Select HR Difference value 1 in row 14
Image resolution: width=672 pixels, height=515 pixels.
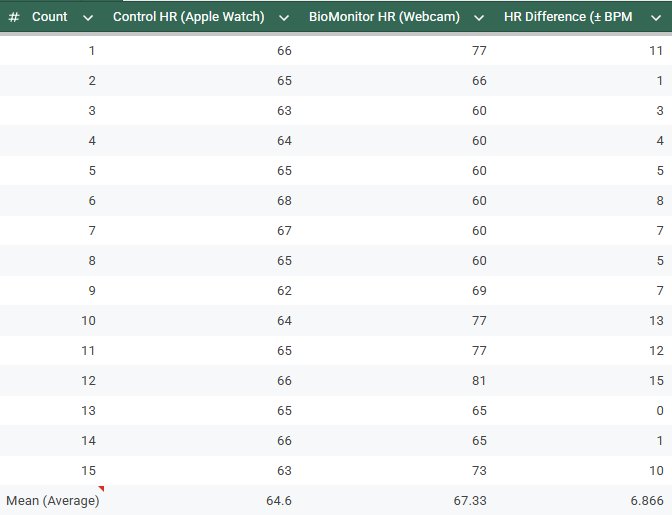point(660,440)
